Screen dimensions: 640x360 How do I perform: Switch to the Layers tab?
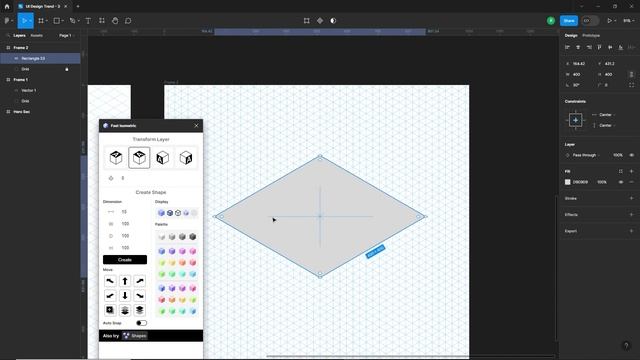click(19, 36)
